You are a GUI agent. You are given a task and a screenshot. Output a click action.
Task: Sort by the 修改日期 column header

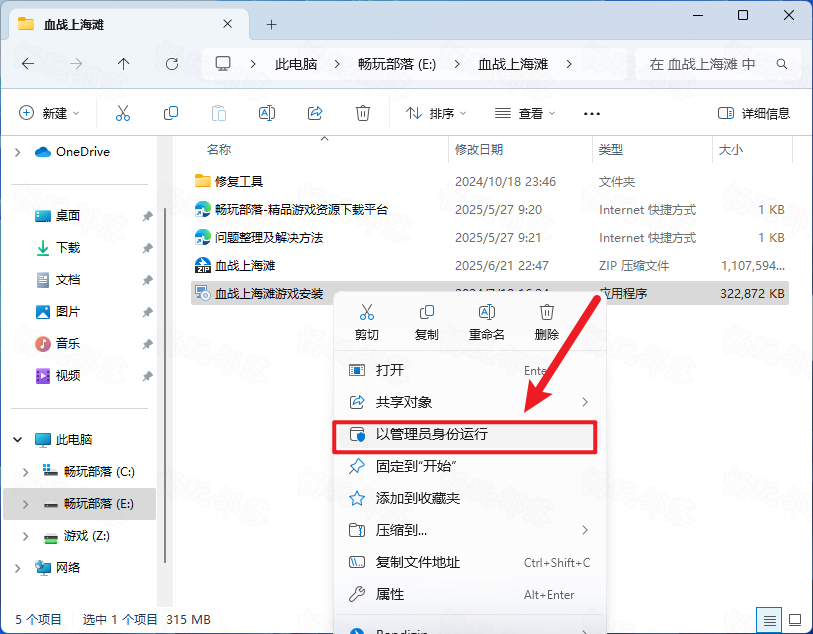pos(479,150)
